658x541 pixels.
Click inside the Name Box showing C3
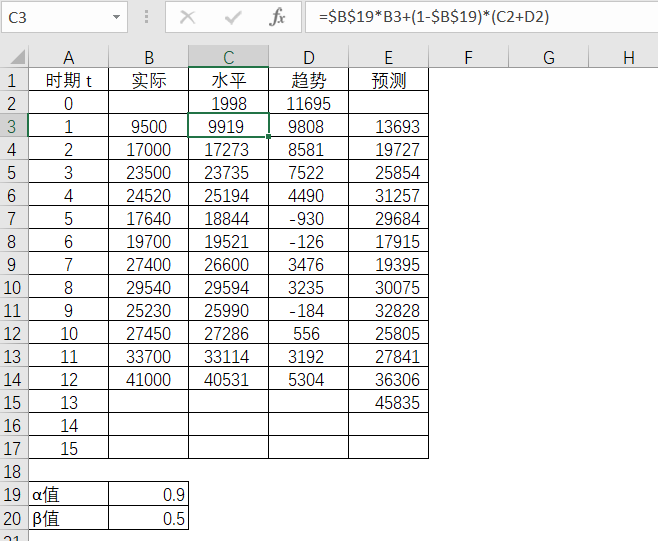click(55, 17)
